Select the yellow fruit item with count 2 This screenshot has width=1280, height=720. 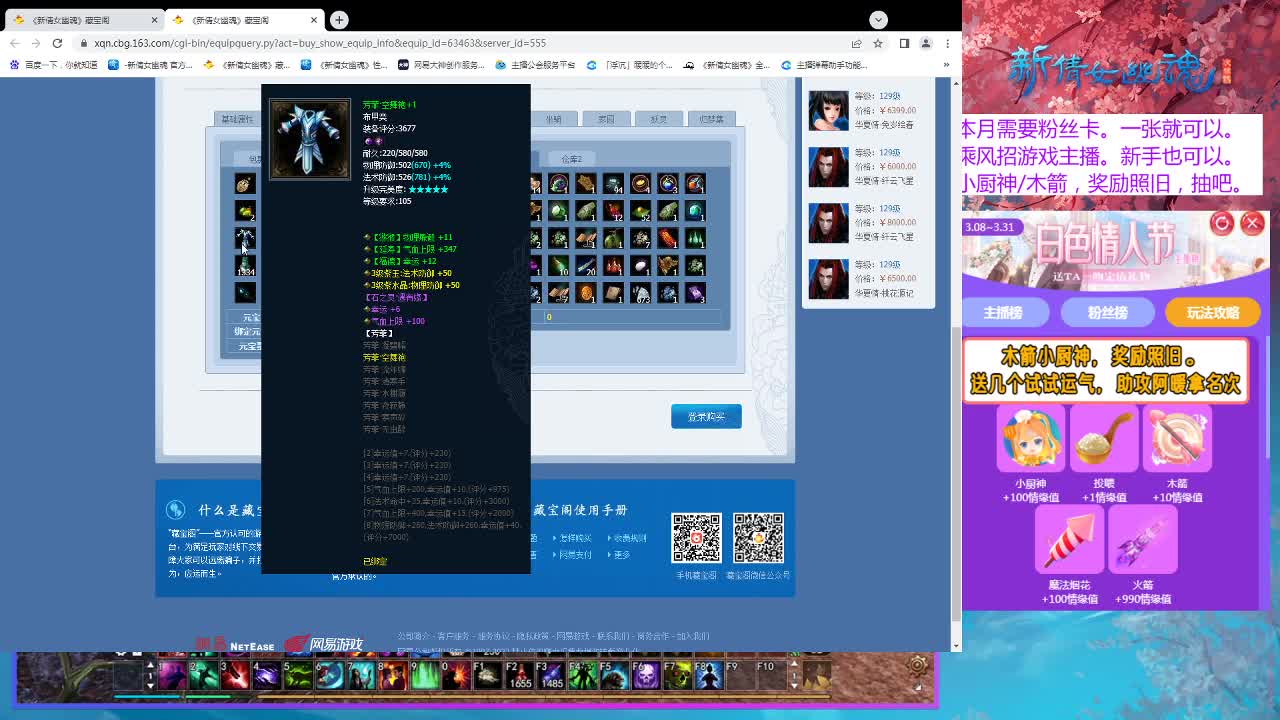(x=245, y=211)
